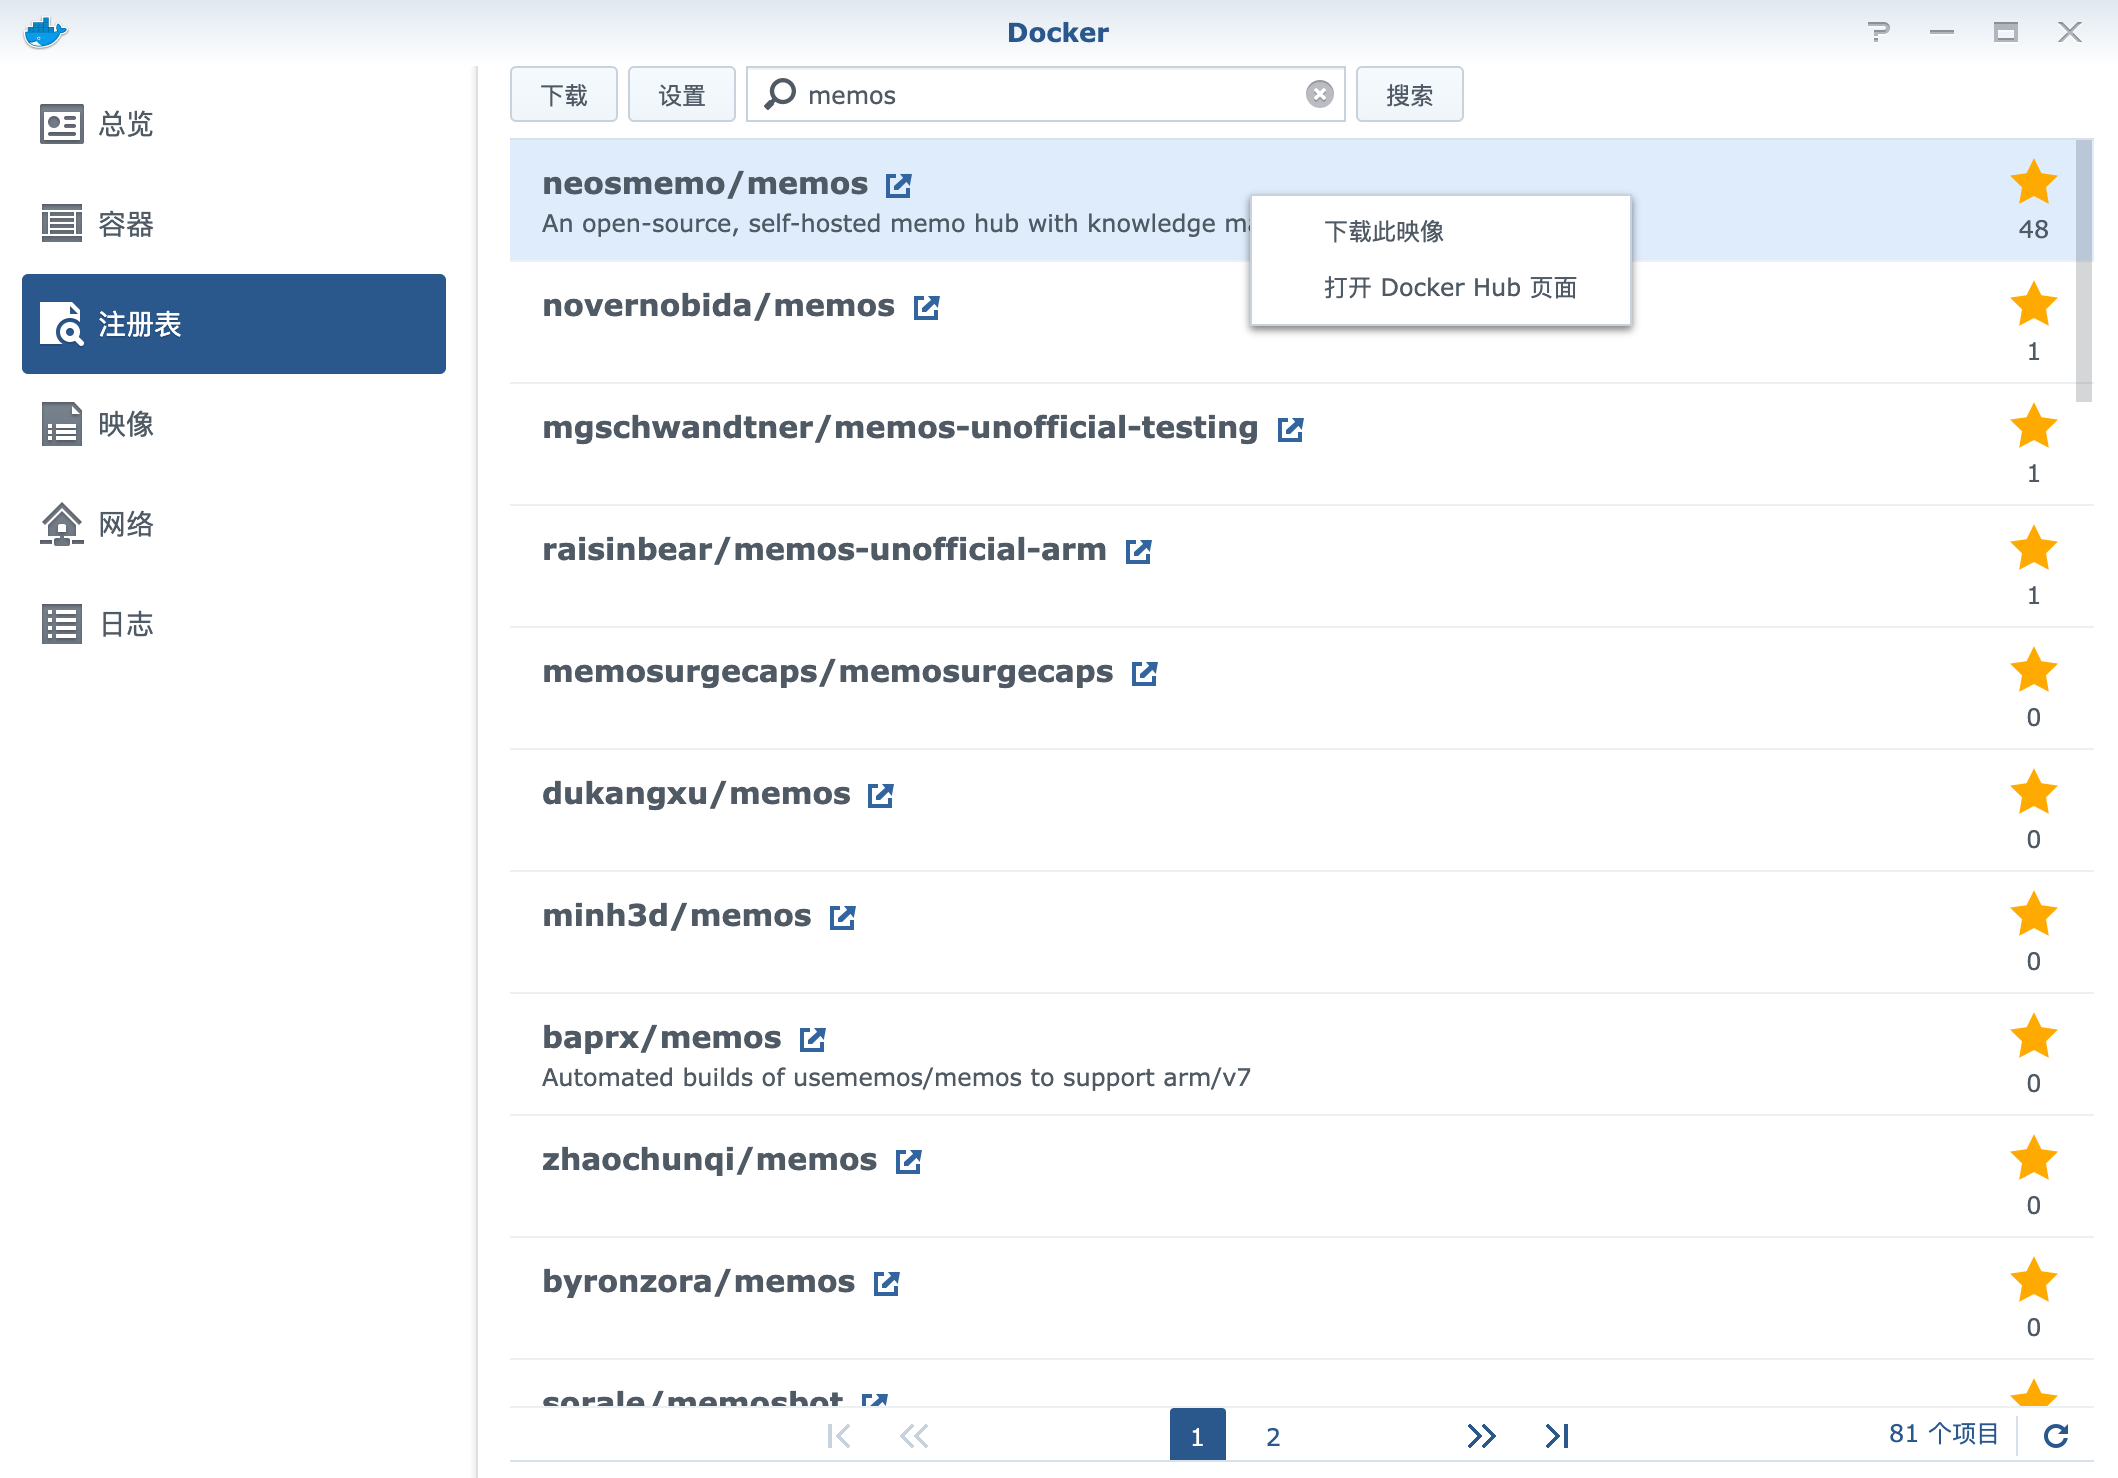The width and height of the screenshot is (2118, 1478).
Task: Open neosmemo/memos external link icon
Action: click(x=898, y=185)
